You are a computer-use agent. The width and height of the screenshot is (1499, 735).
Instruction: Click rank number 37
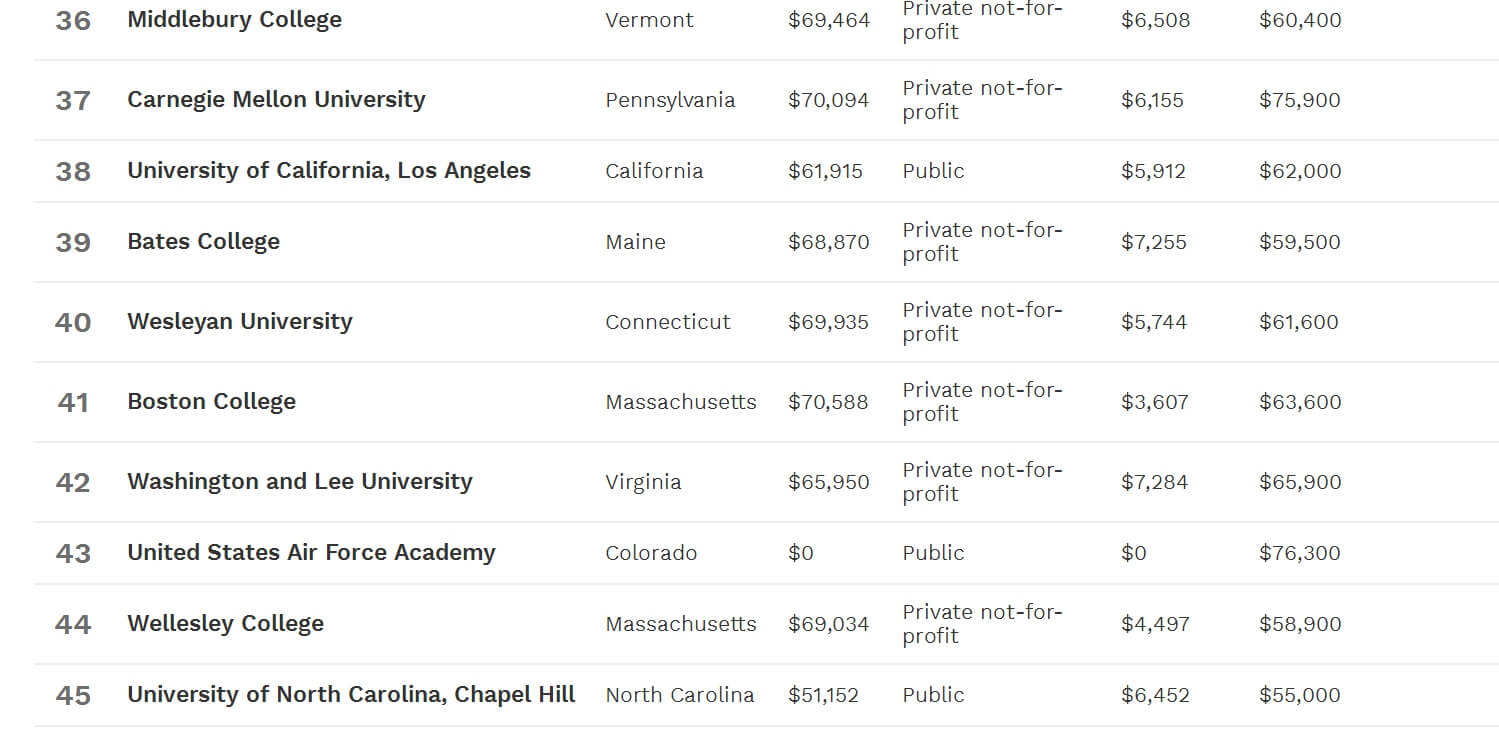(x=73, y=100)
